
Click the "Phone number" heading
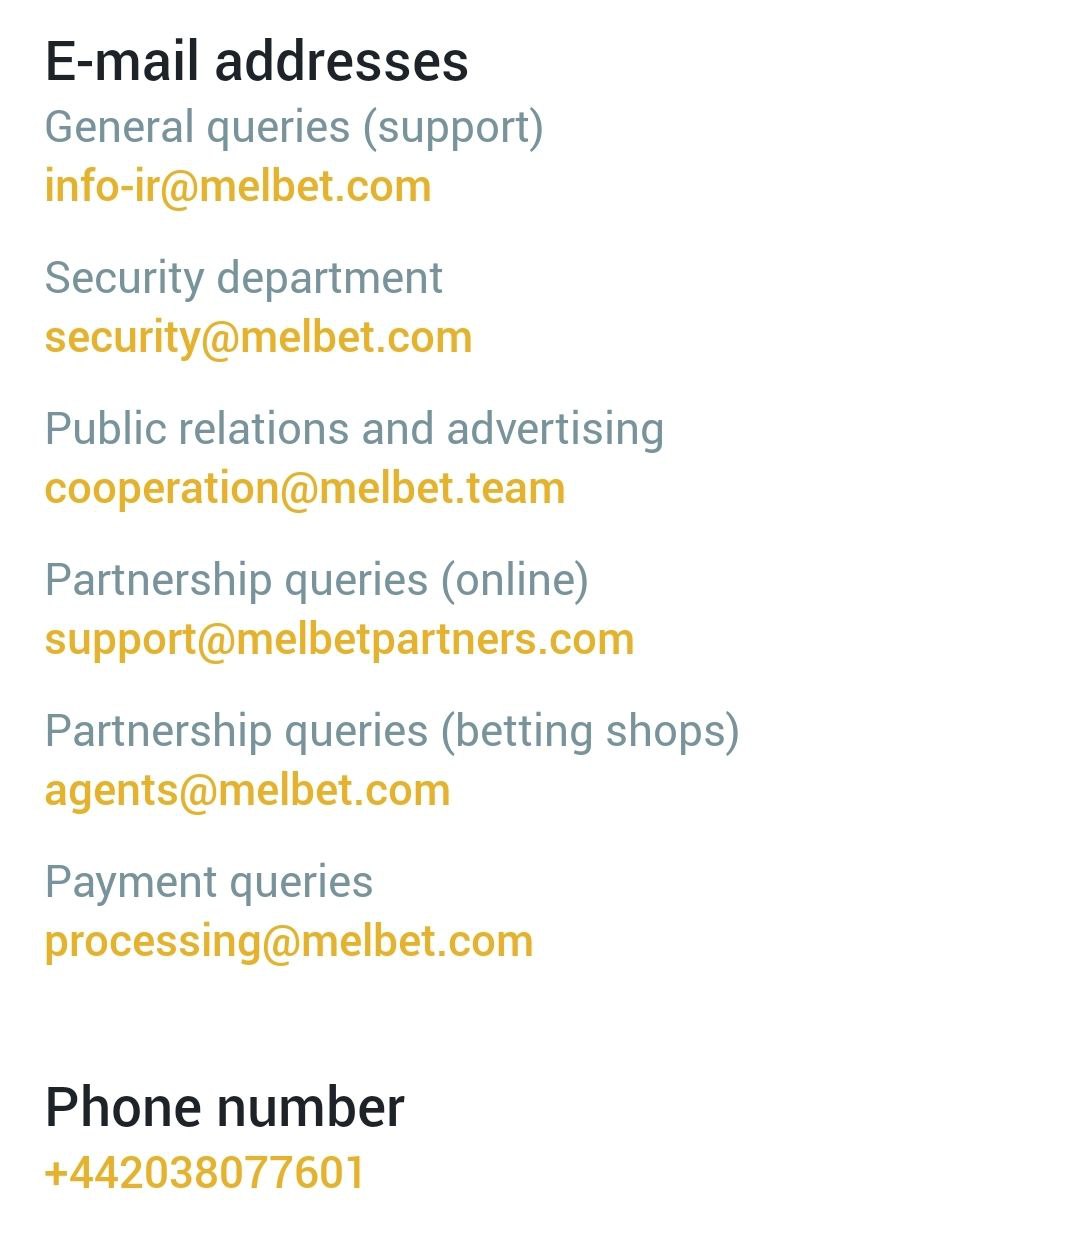click(224, 1108)
